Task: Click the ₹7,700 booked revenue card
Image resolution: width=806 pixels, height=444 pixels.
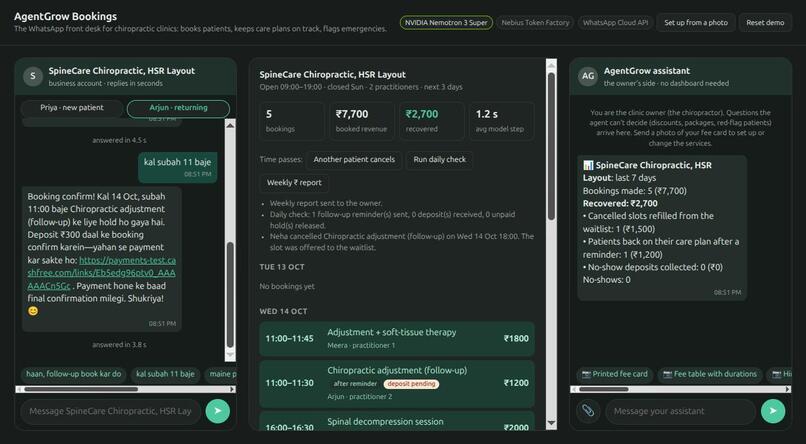Action: (x=362, y=121)
